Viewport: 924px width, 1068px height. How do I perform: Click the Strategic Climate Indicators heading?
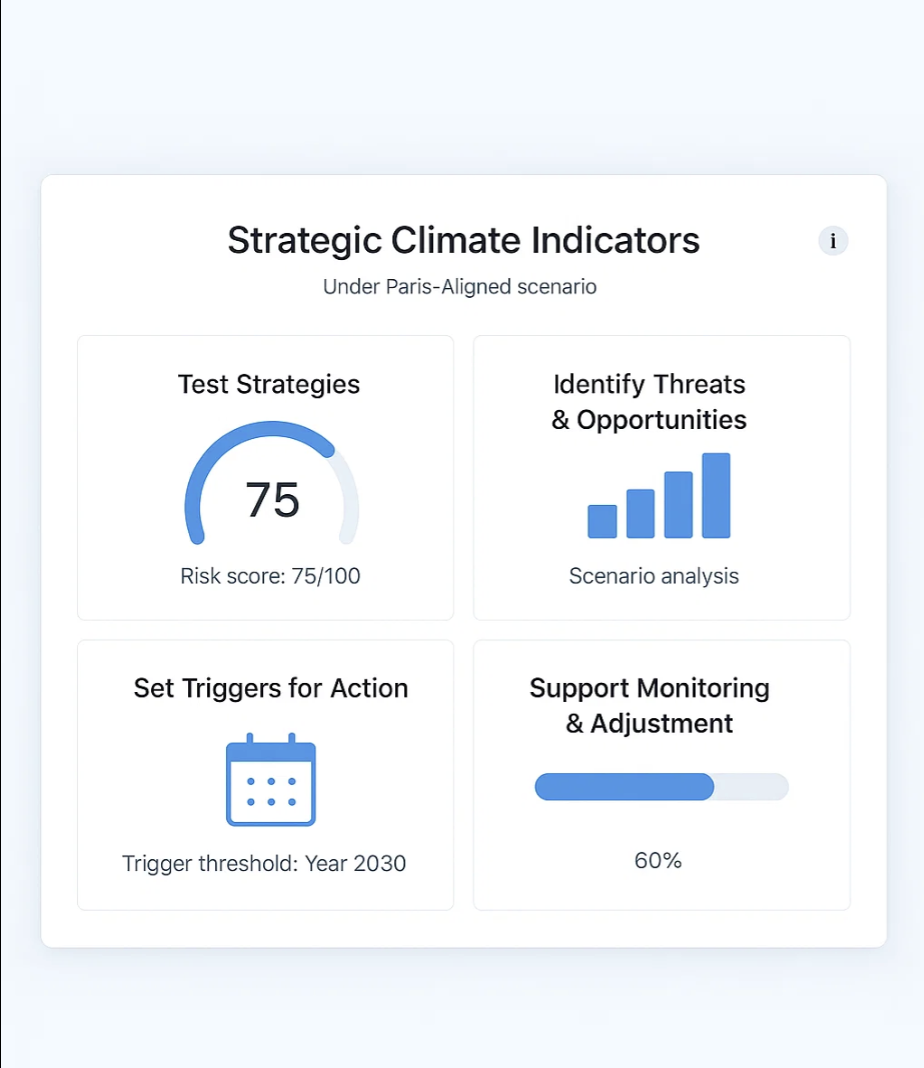pyautogui.click(x=462, y=240)
